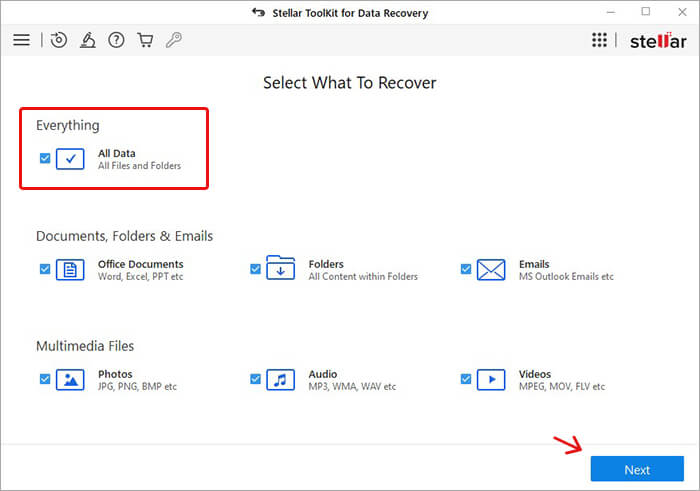Click 'All Content within Folders' description
This screenshot has height=491, width=700.
pos(363,277)
